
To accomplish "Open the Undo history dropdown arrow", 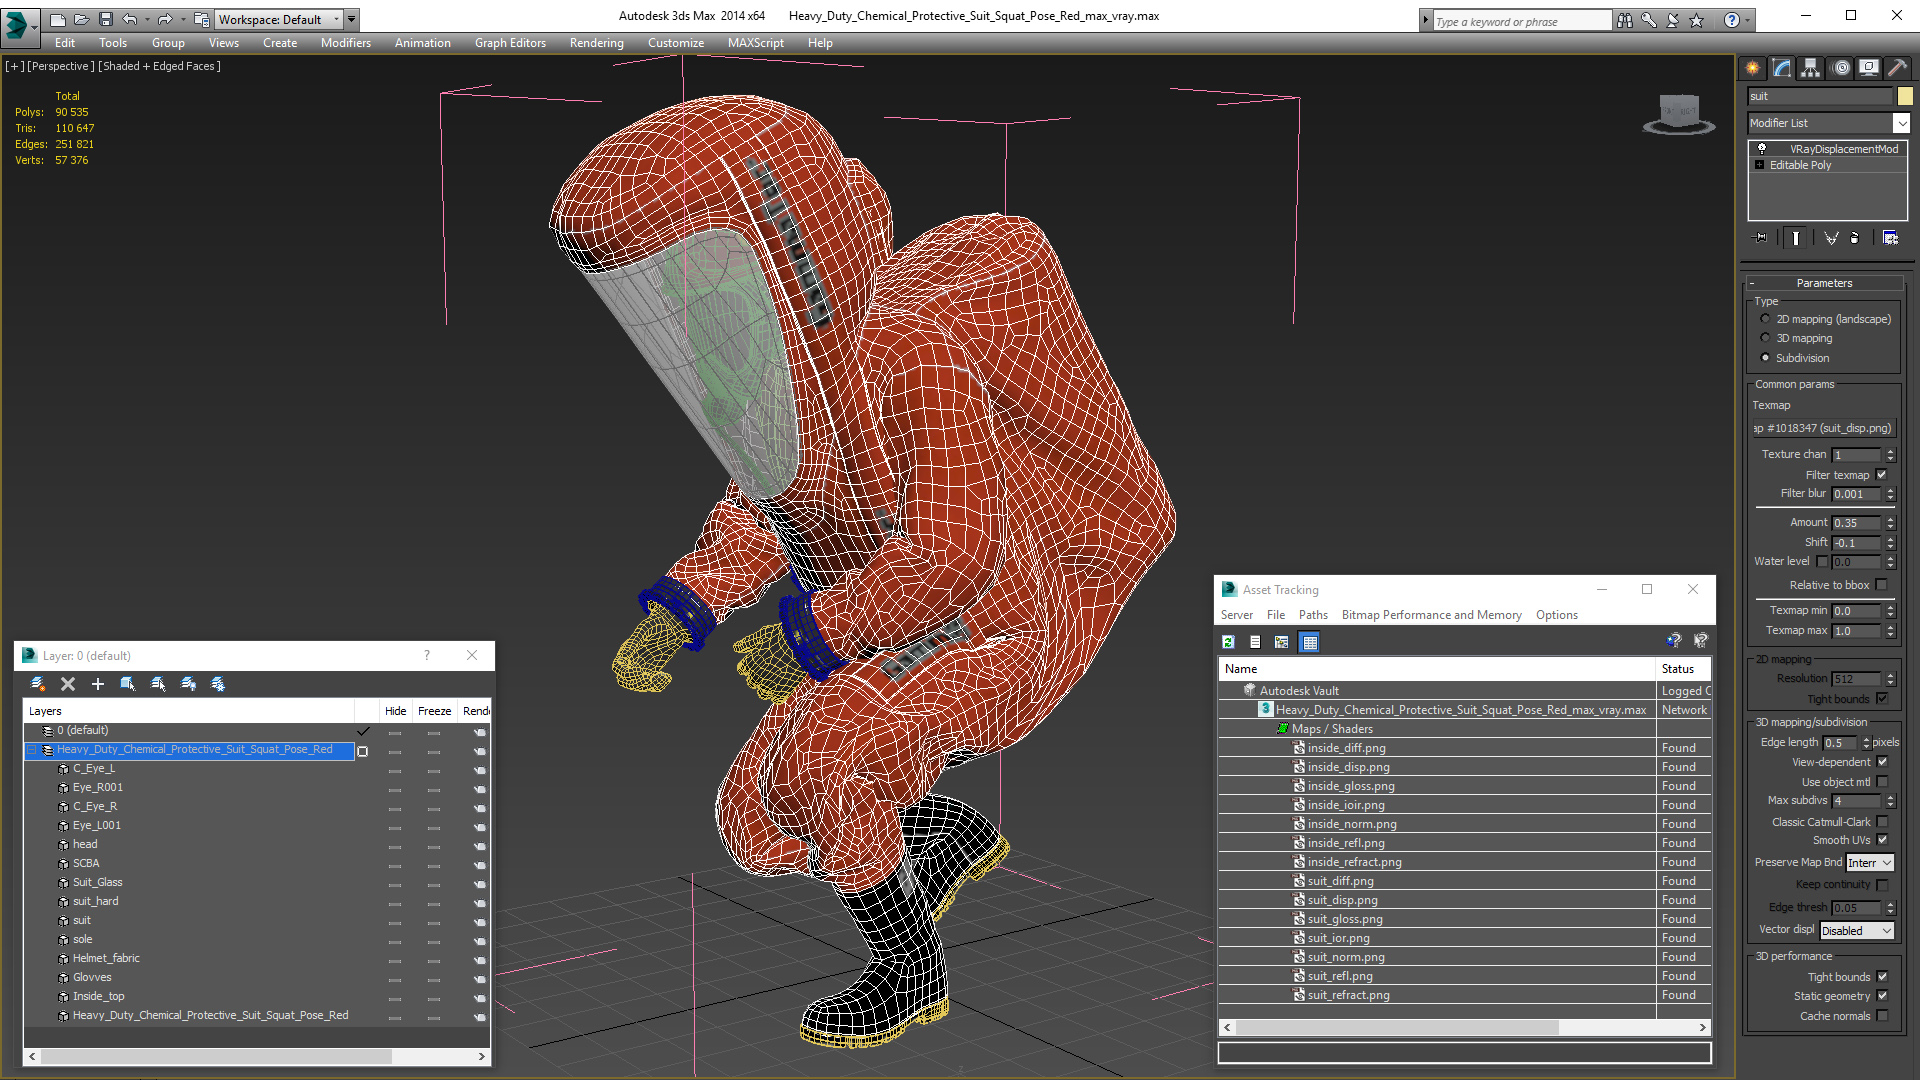I will pos(146,19).
